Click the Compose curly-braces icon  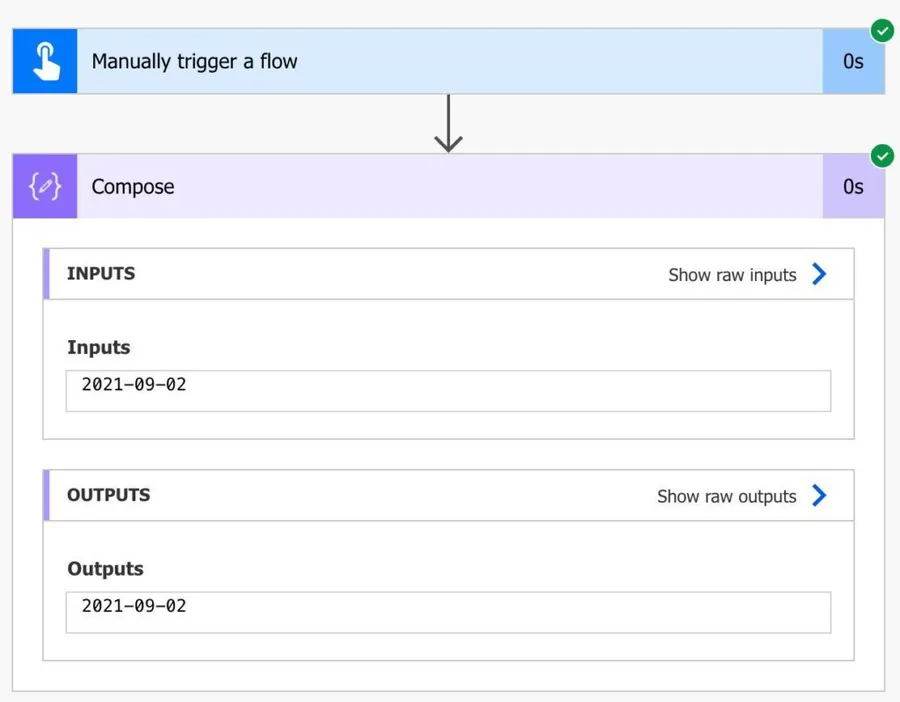tap(45, 187)
